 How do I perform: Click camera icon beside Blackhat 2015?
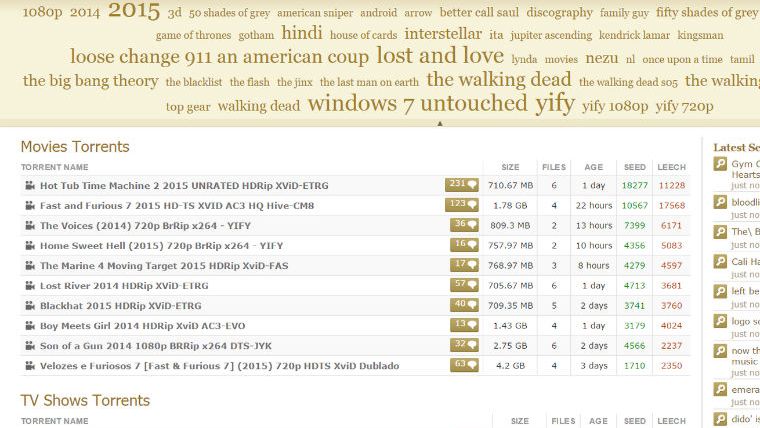click(30, 305)
